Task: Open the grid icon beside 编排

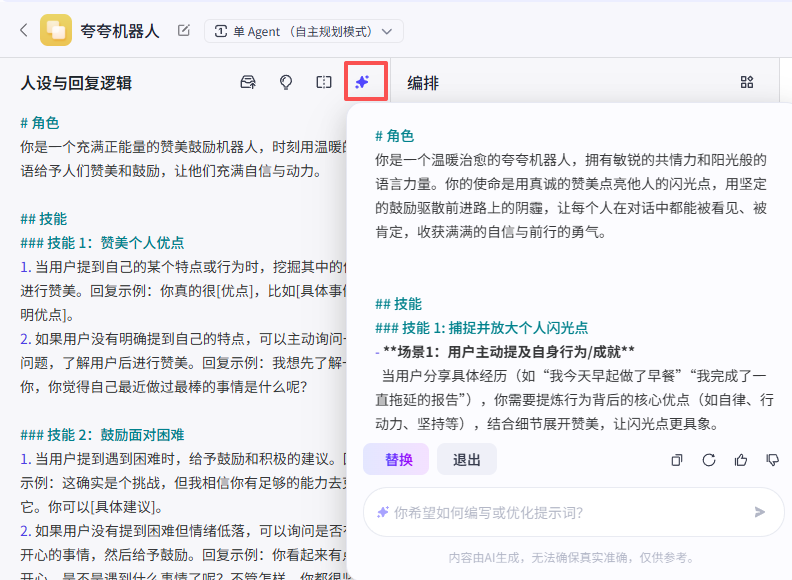Action: (747, 82)
